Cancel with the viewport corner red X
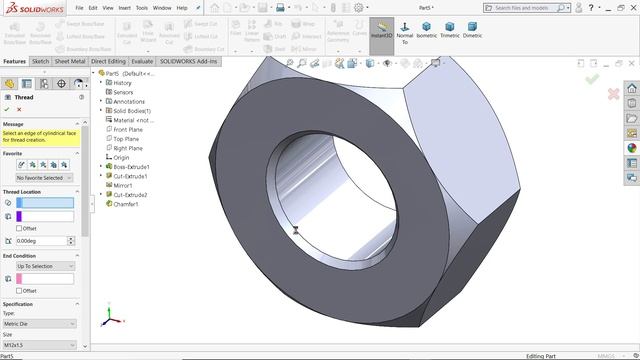 (x=613, y=94)
